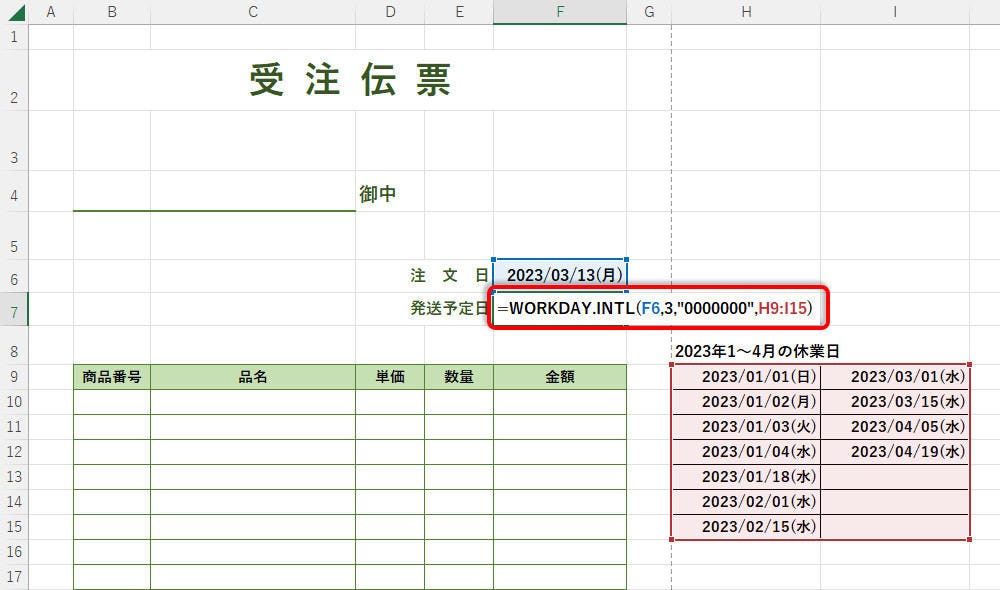1000x590 pixels.
Task: Select the 商品番号 table header
Action: coord(111,377)
